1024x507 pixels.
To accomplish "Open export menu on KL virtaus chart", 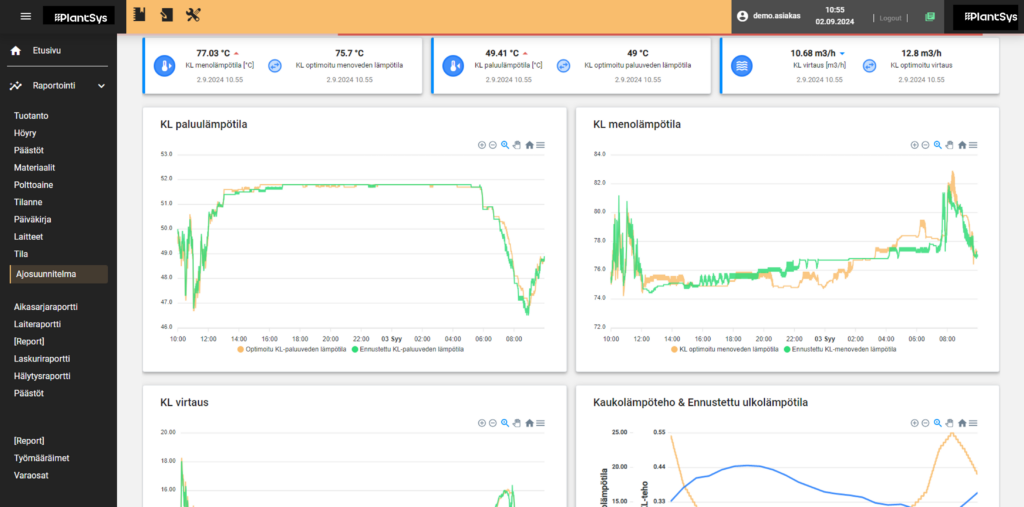I will coord(541,423).
